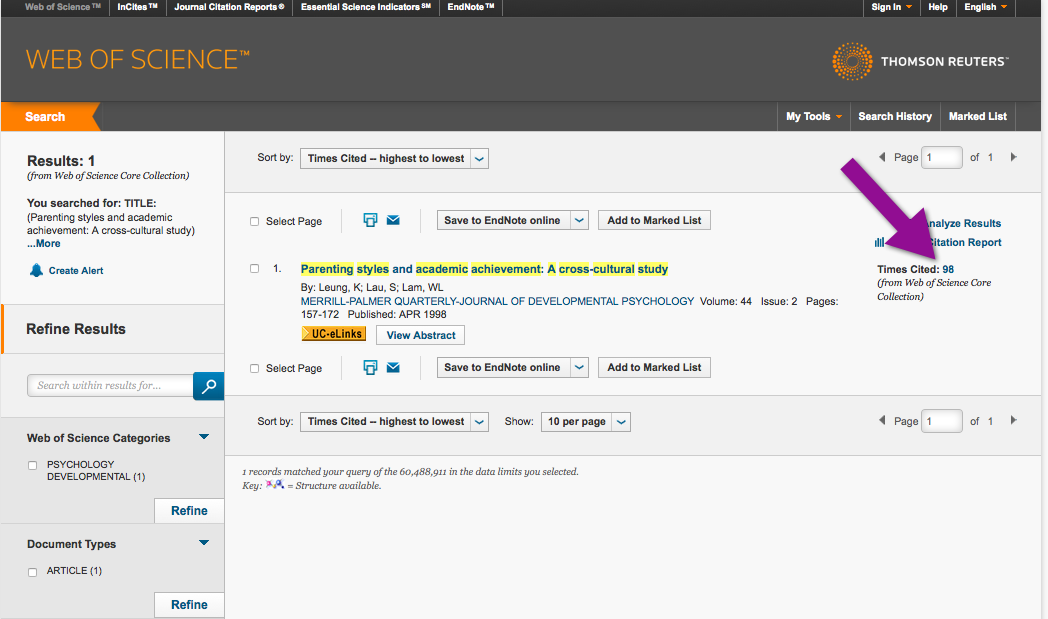Screen dimensions: 1048x619
Task: Click the Times Cited 98 count
Action: coord(948,269)
